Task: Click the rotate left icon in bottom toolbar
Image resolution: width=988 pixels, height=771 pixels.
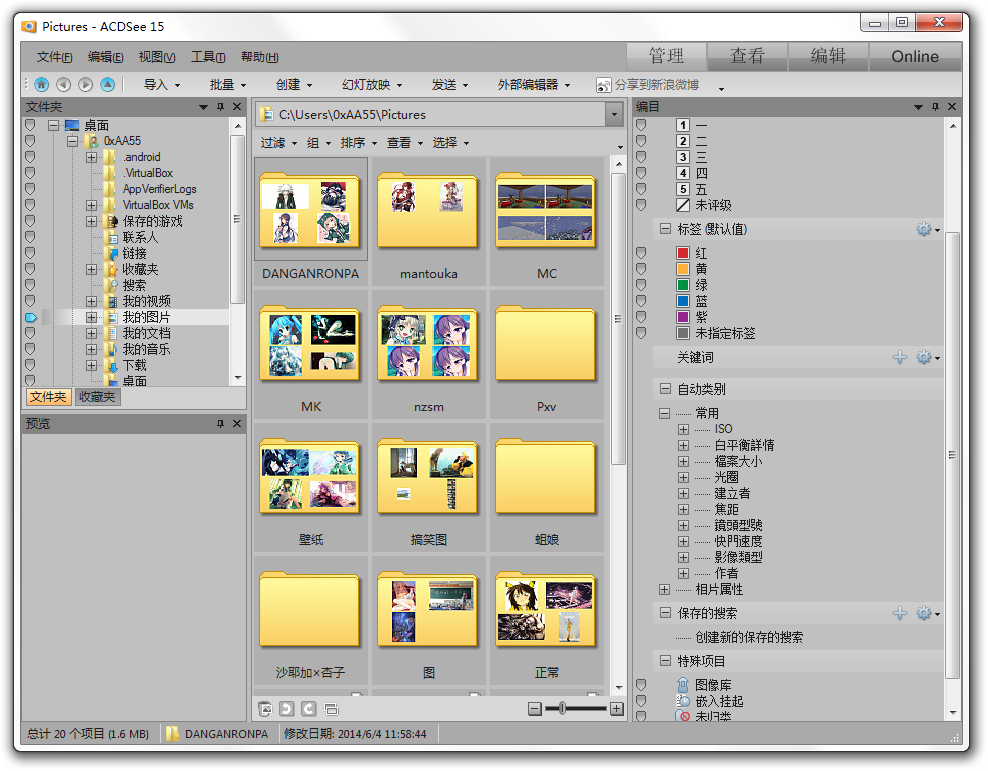Action: coord(287,709)
